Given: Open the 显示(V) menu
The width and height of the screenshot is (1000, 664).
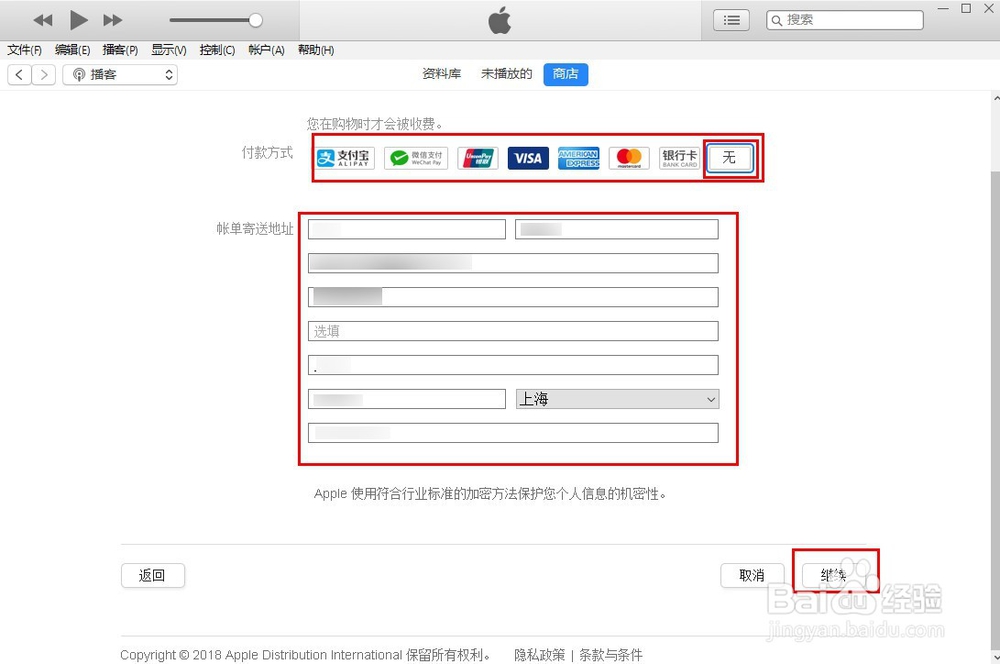Looking at the screenshot, I should [x=169, y=50].
